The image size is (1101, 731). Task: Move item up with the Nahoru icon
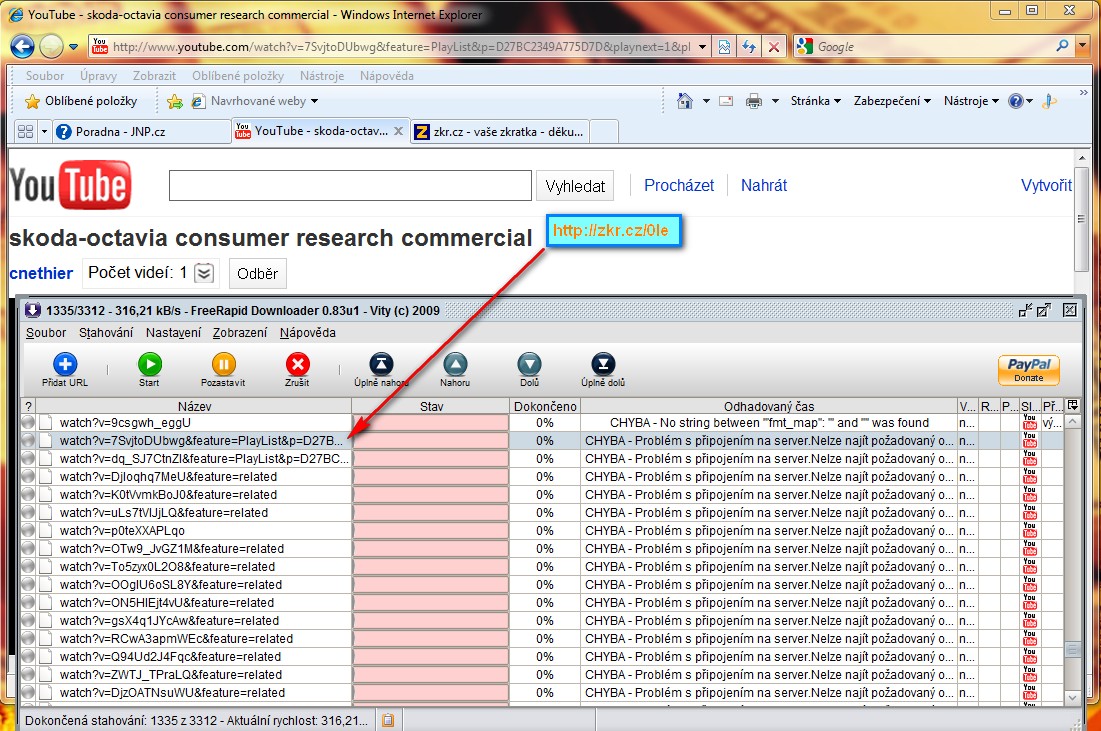click(455, 364)
